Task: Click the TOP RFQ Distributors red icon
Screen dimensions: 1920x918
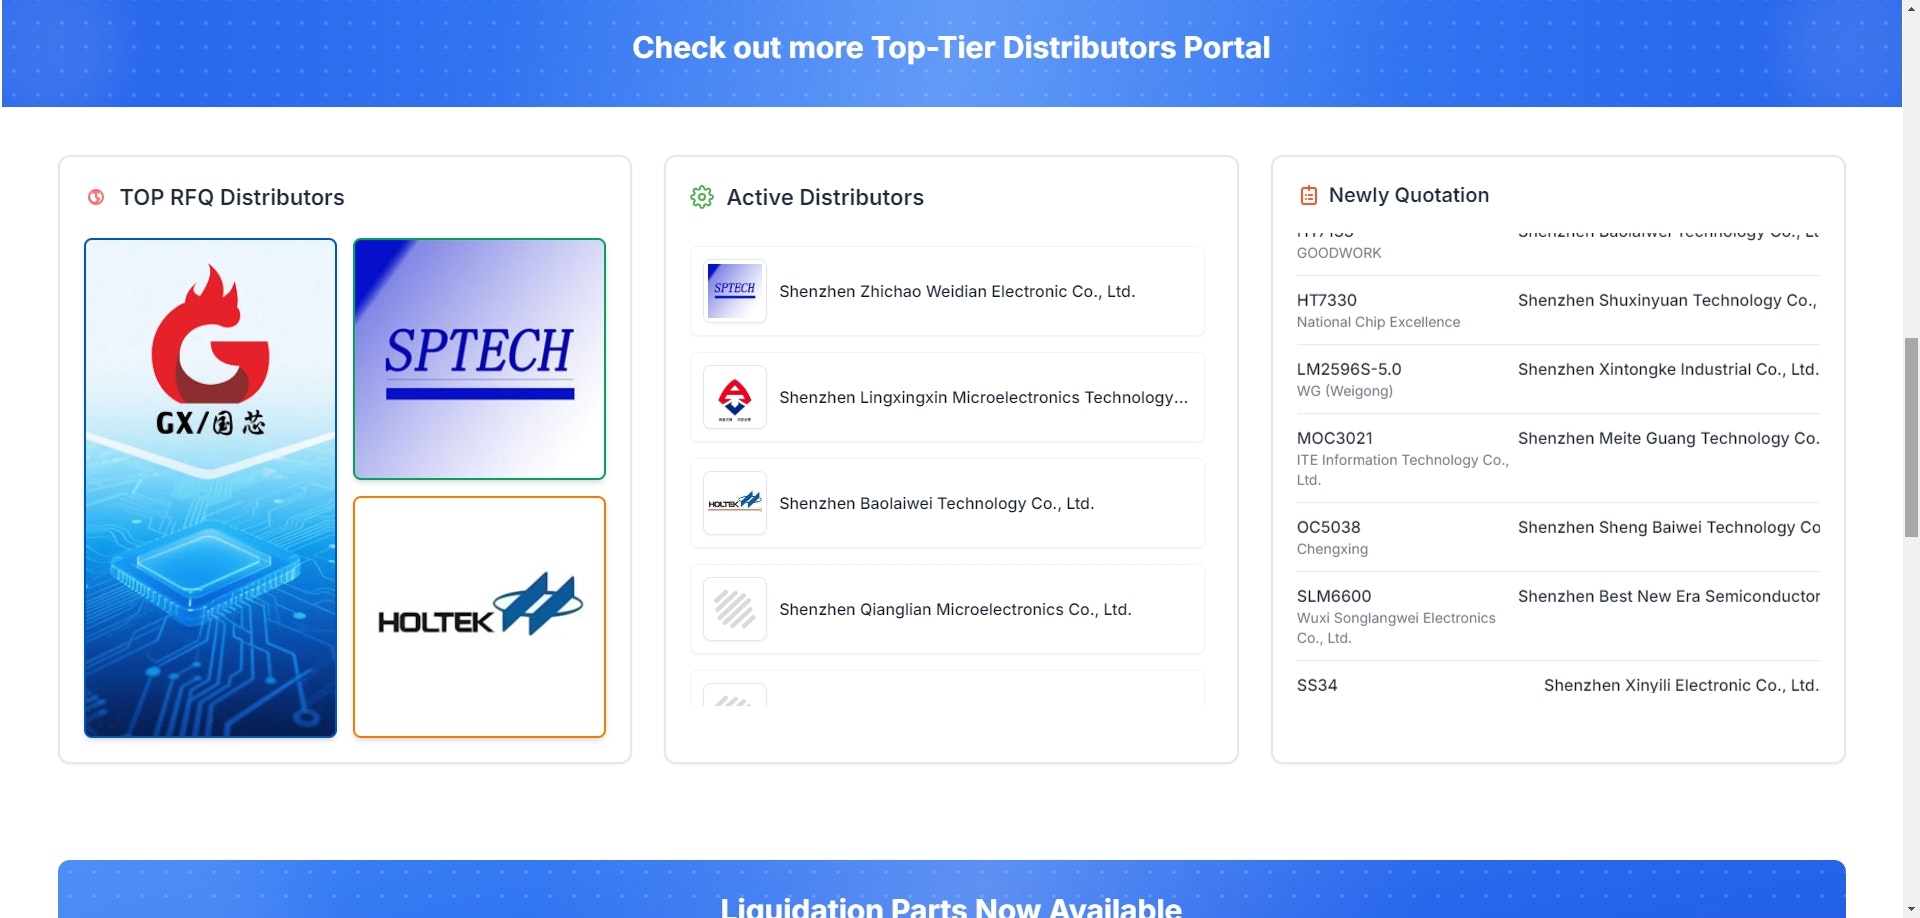Action: (96, 197)
